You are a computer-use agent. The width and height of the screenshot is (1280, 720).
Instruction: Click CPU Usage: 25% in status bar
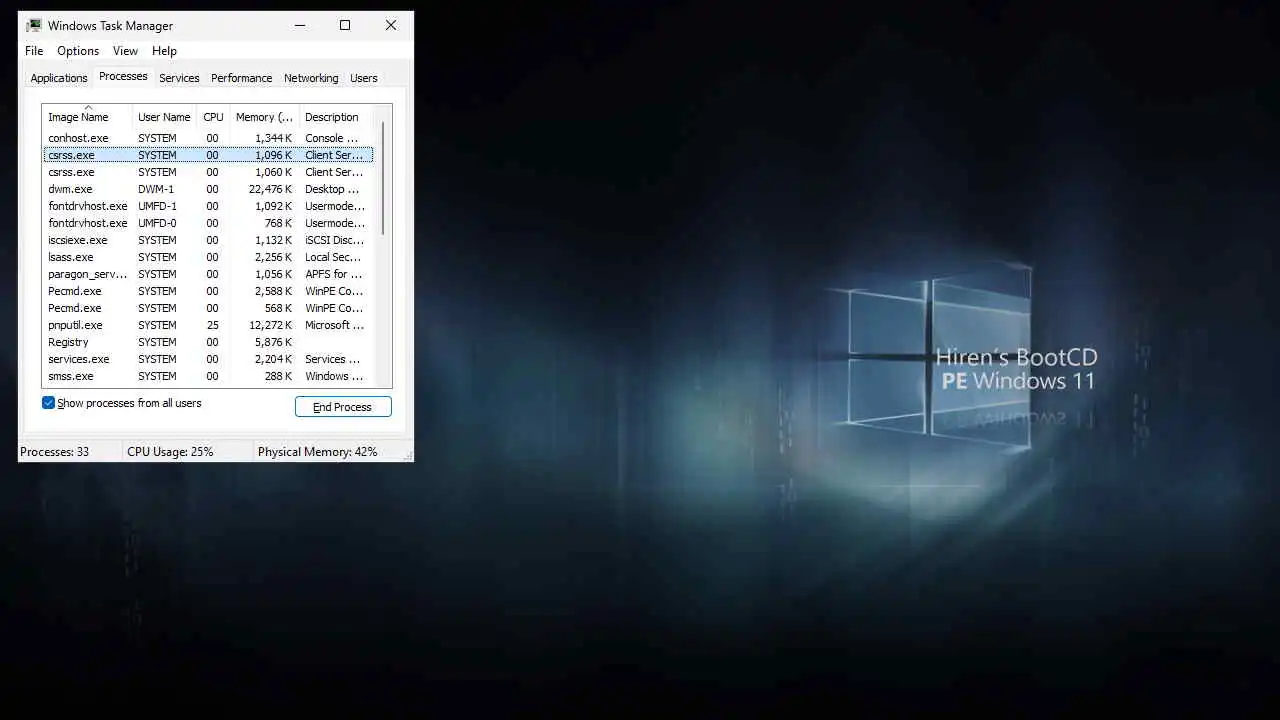coord(170,452)
